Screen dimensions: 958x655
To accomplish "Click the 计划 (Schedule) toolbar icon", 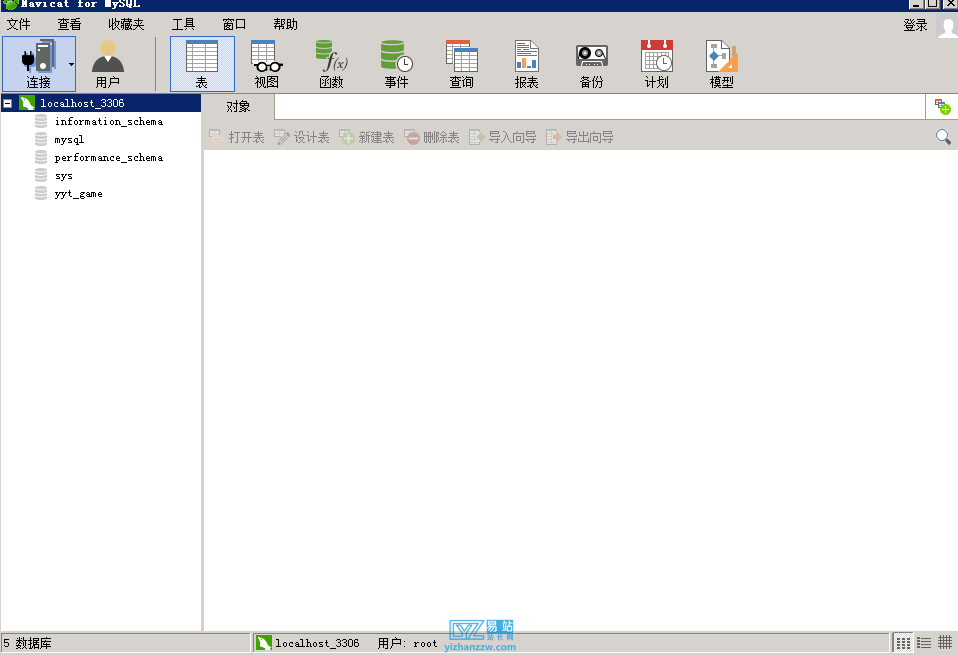I will pyautogui.click(x=656, y=63).
